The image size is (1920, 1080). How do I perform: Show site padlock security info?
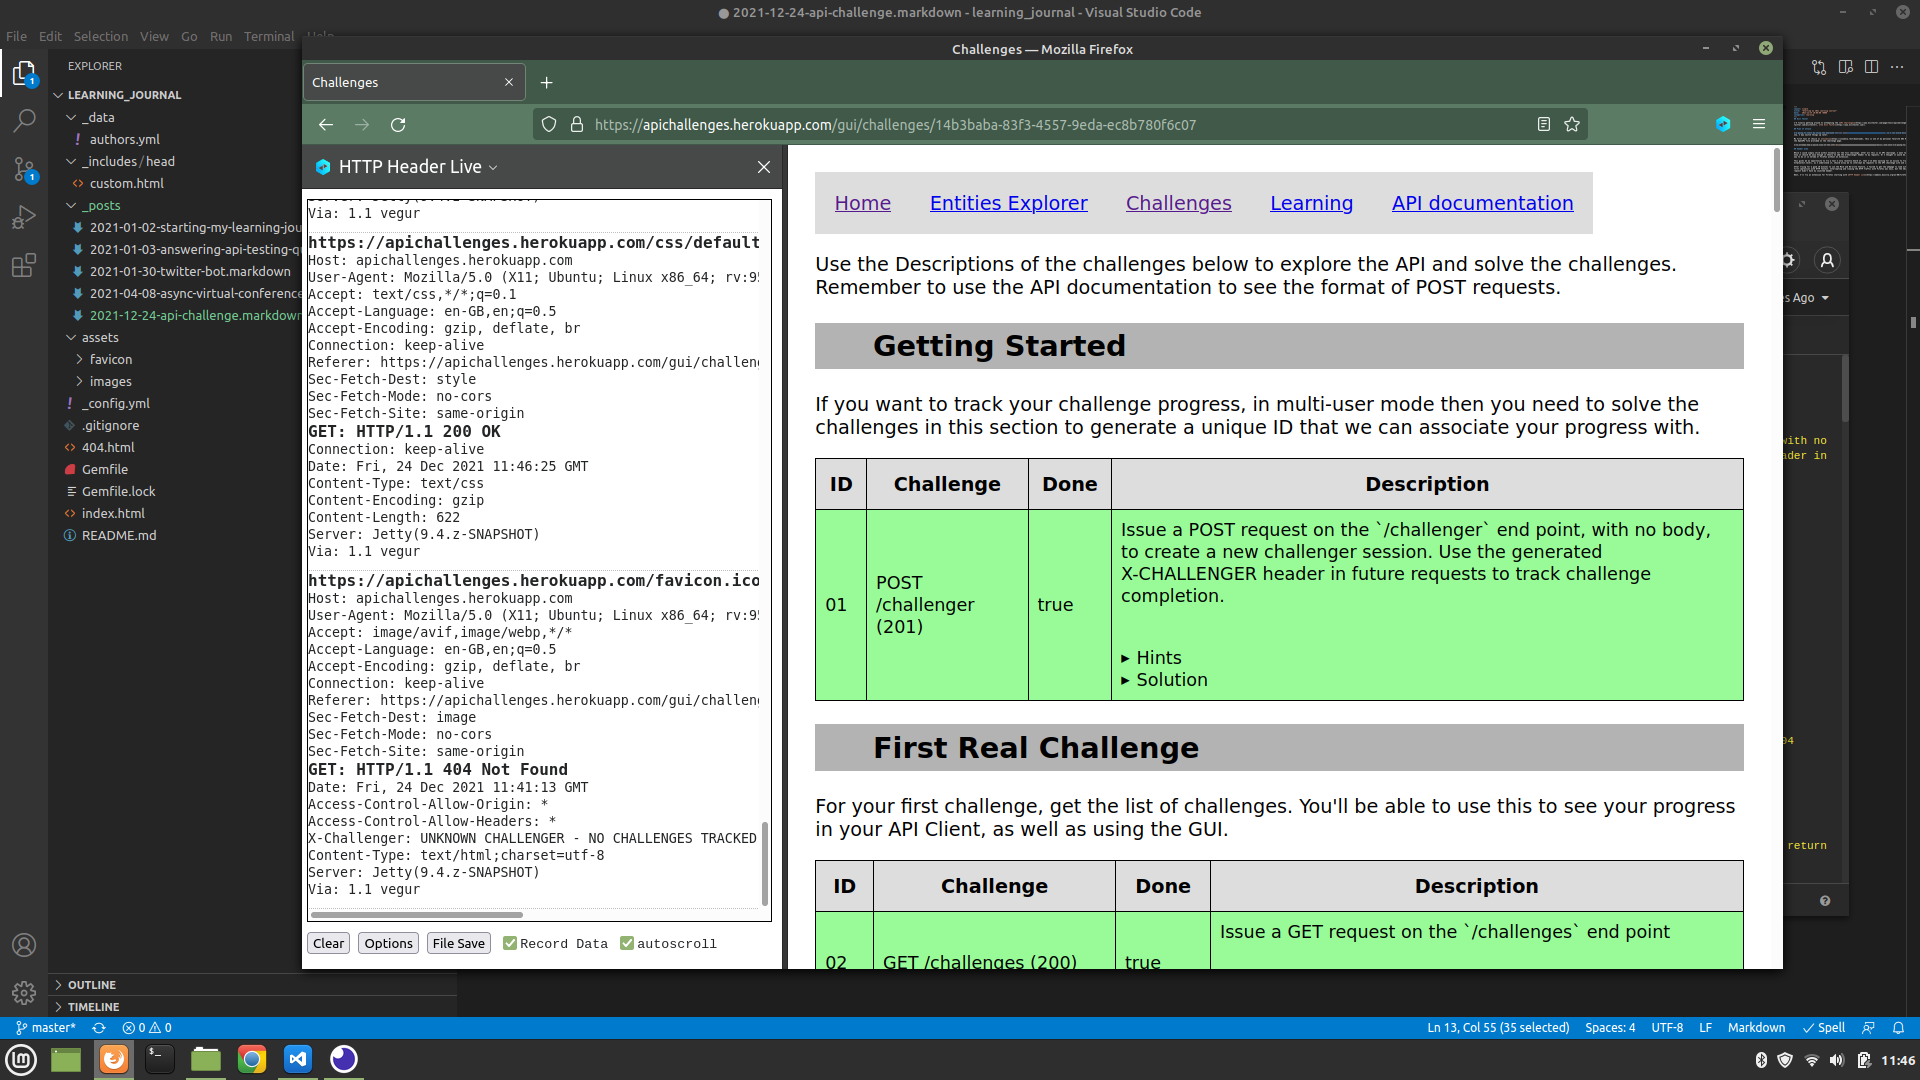coord(577,125)
